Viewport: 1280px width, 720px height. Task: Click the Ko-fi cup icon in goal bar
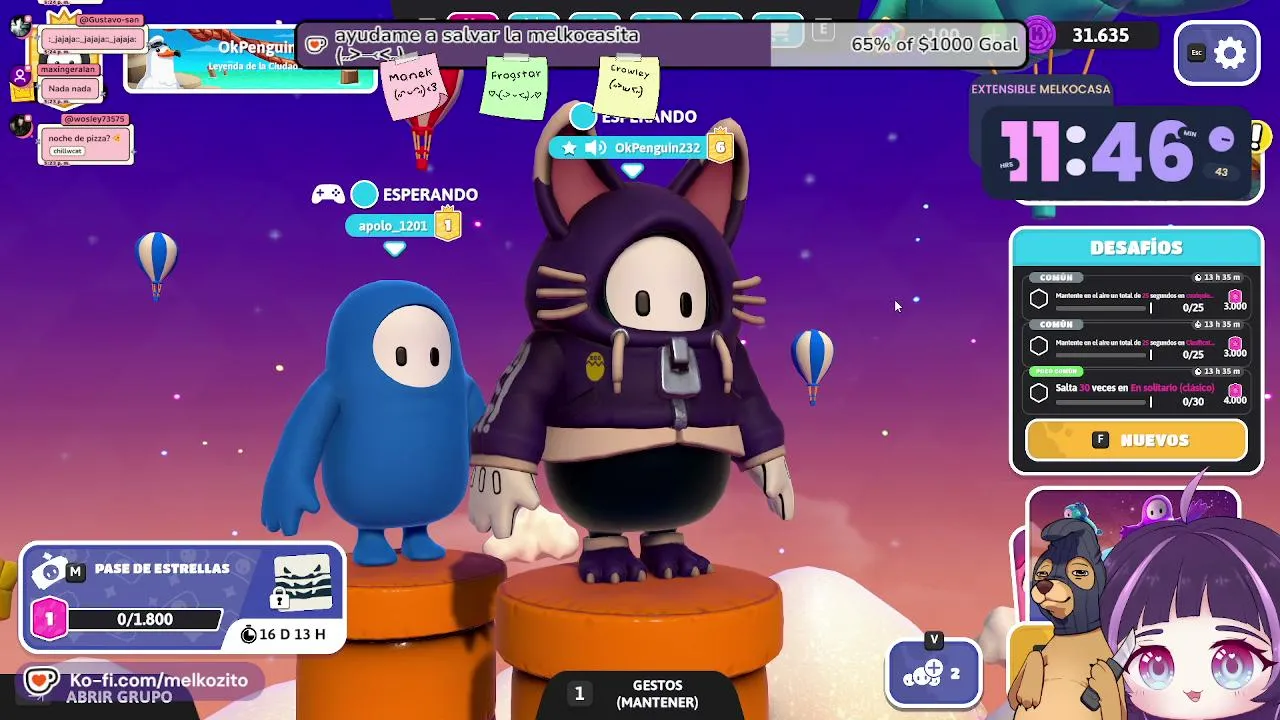point(317,44)
